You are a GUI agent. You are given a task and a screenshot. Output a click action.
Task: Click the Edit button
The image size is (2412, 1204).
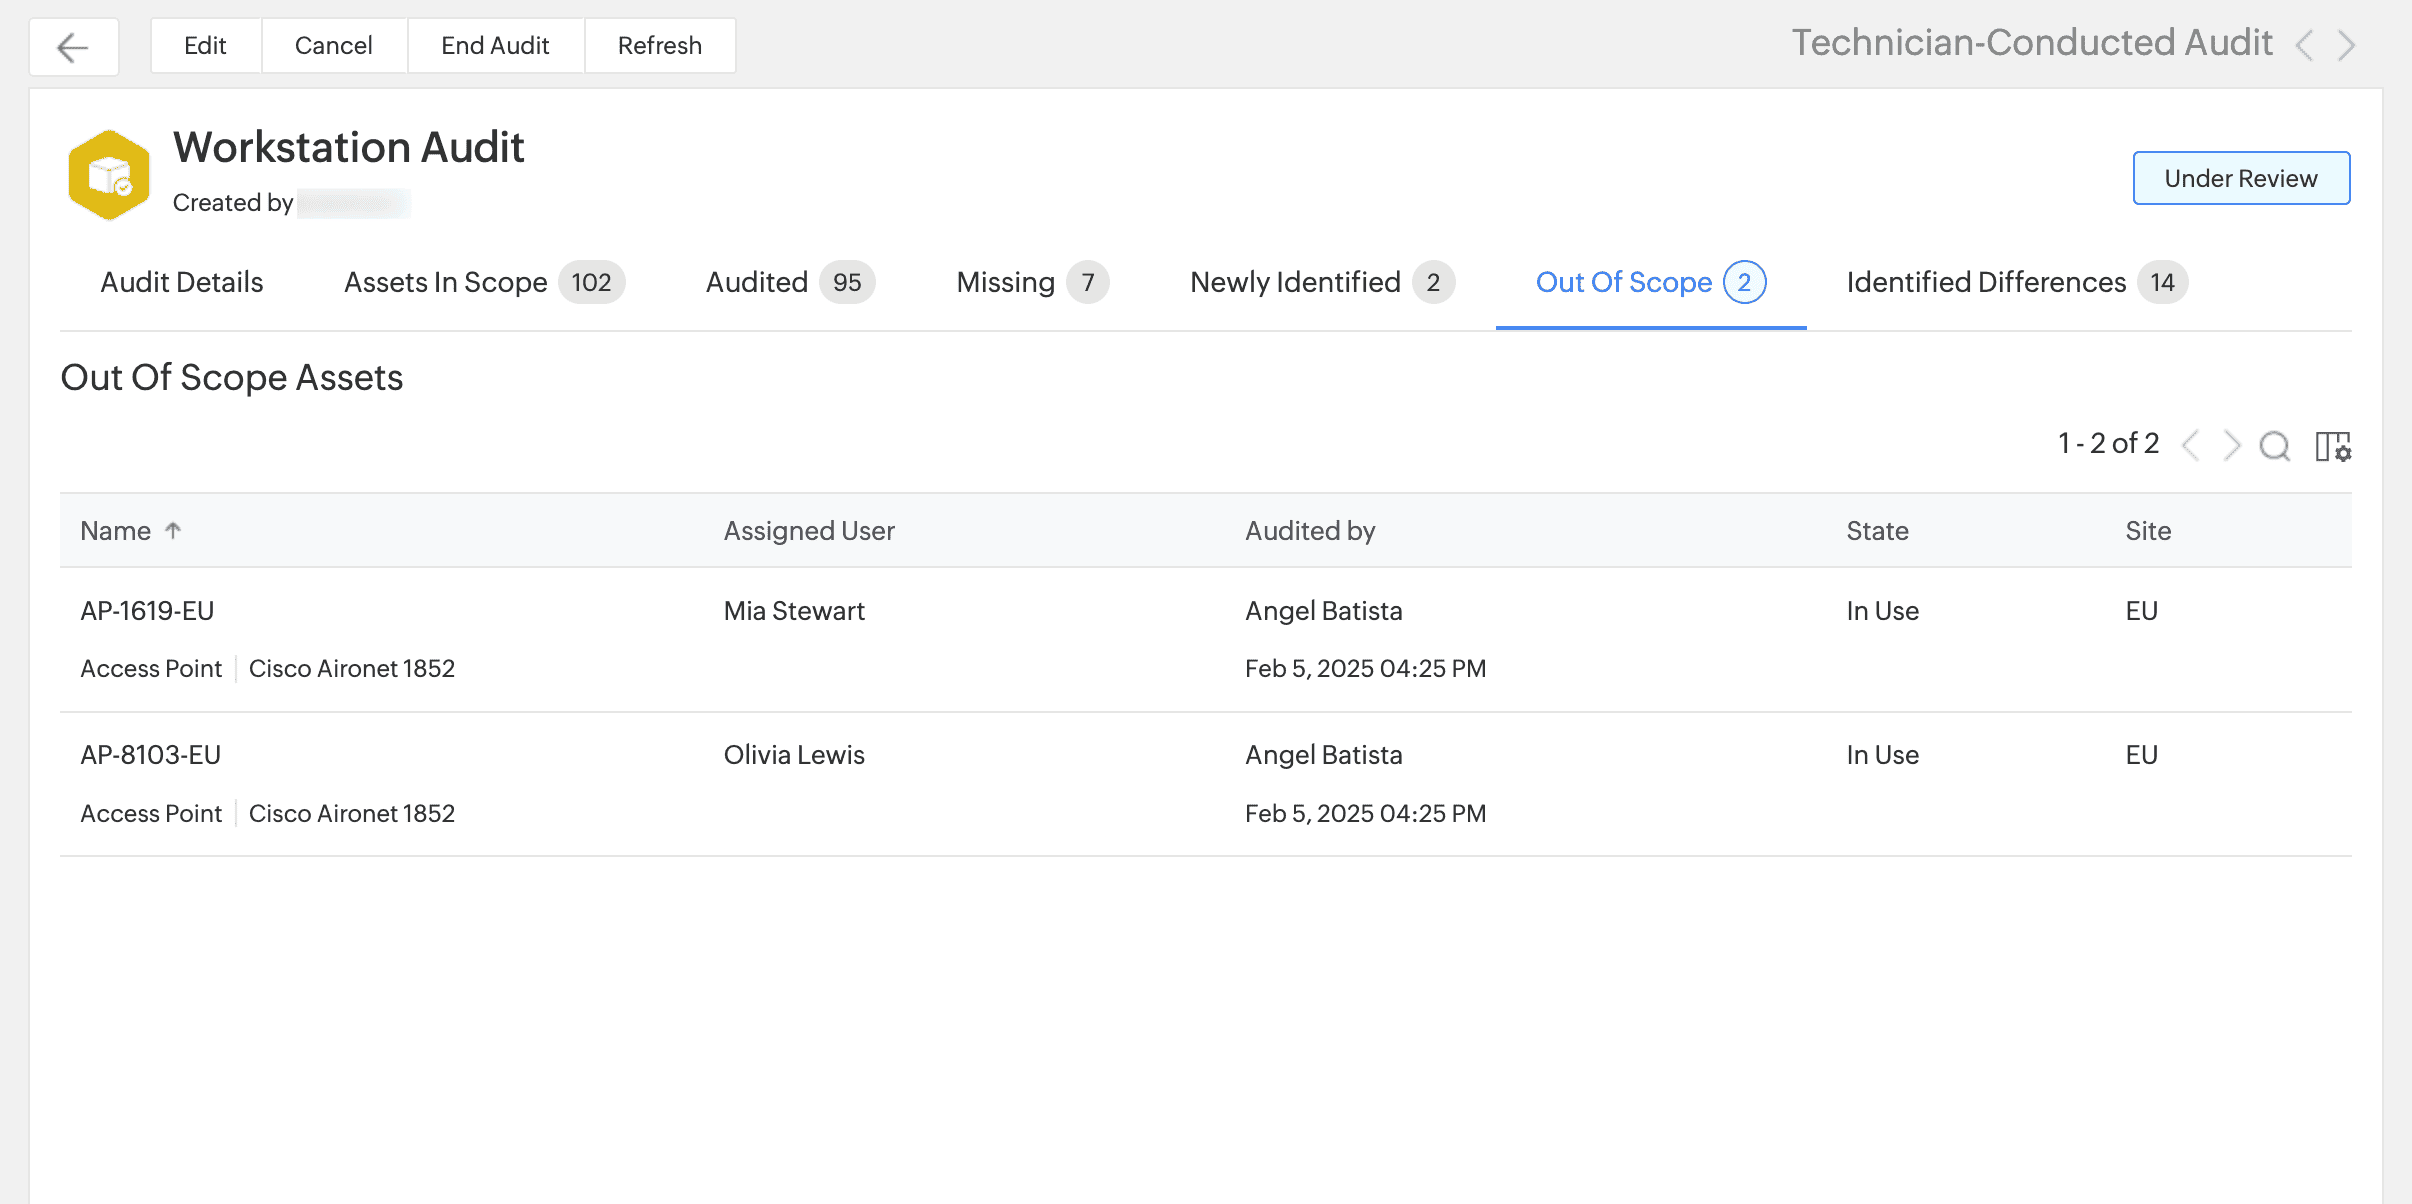tap(205, 45)
